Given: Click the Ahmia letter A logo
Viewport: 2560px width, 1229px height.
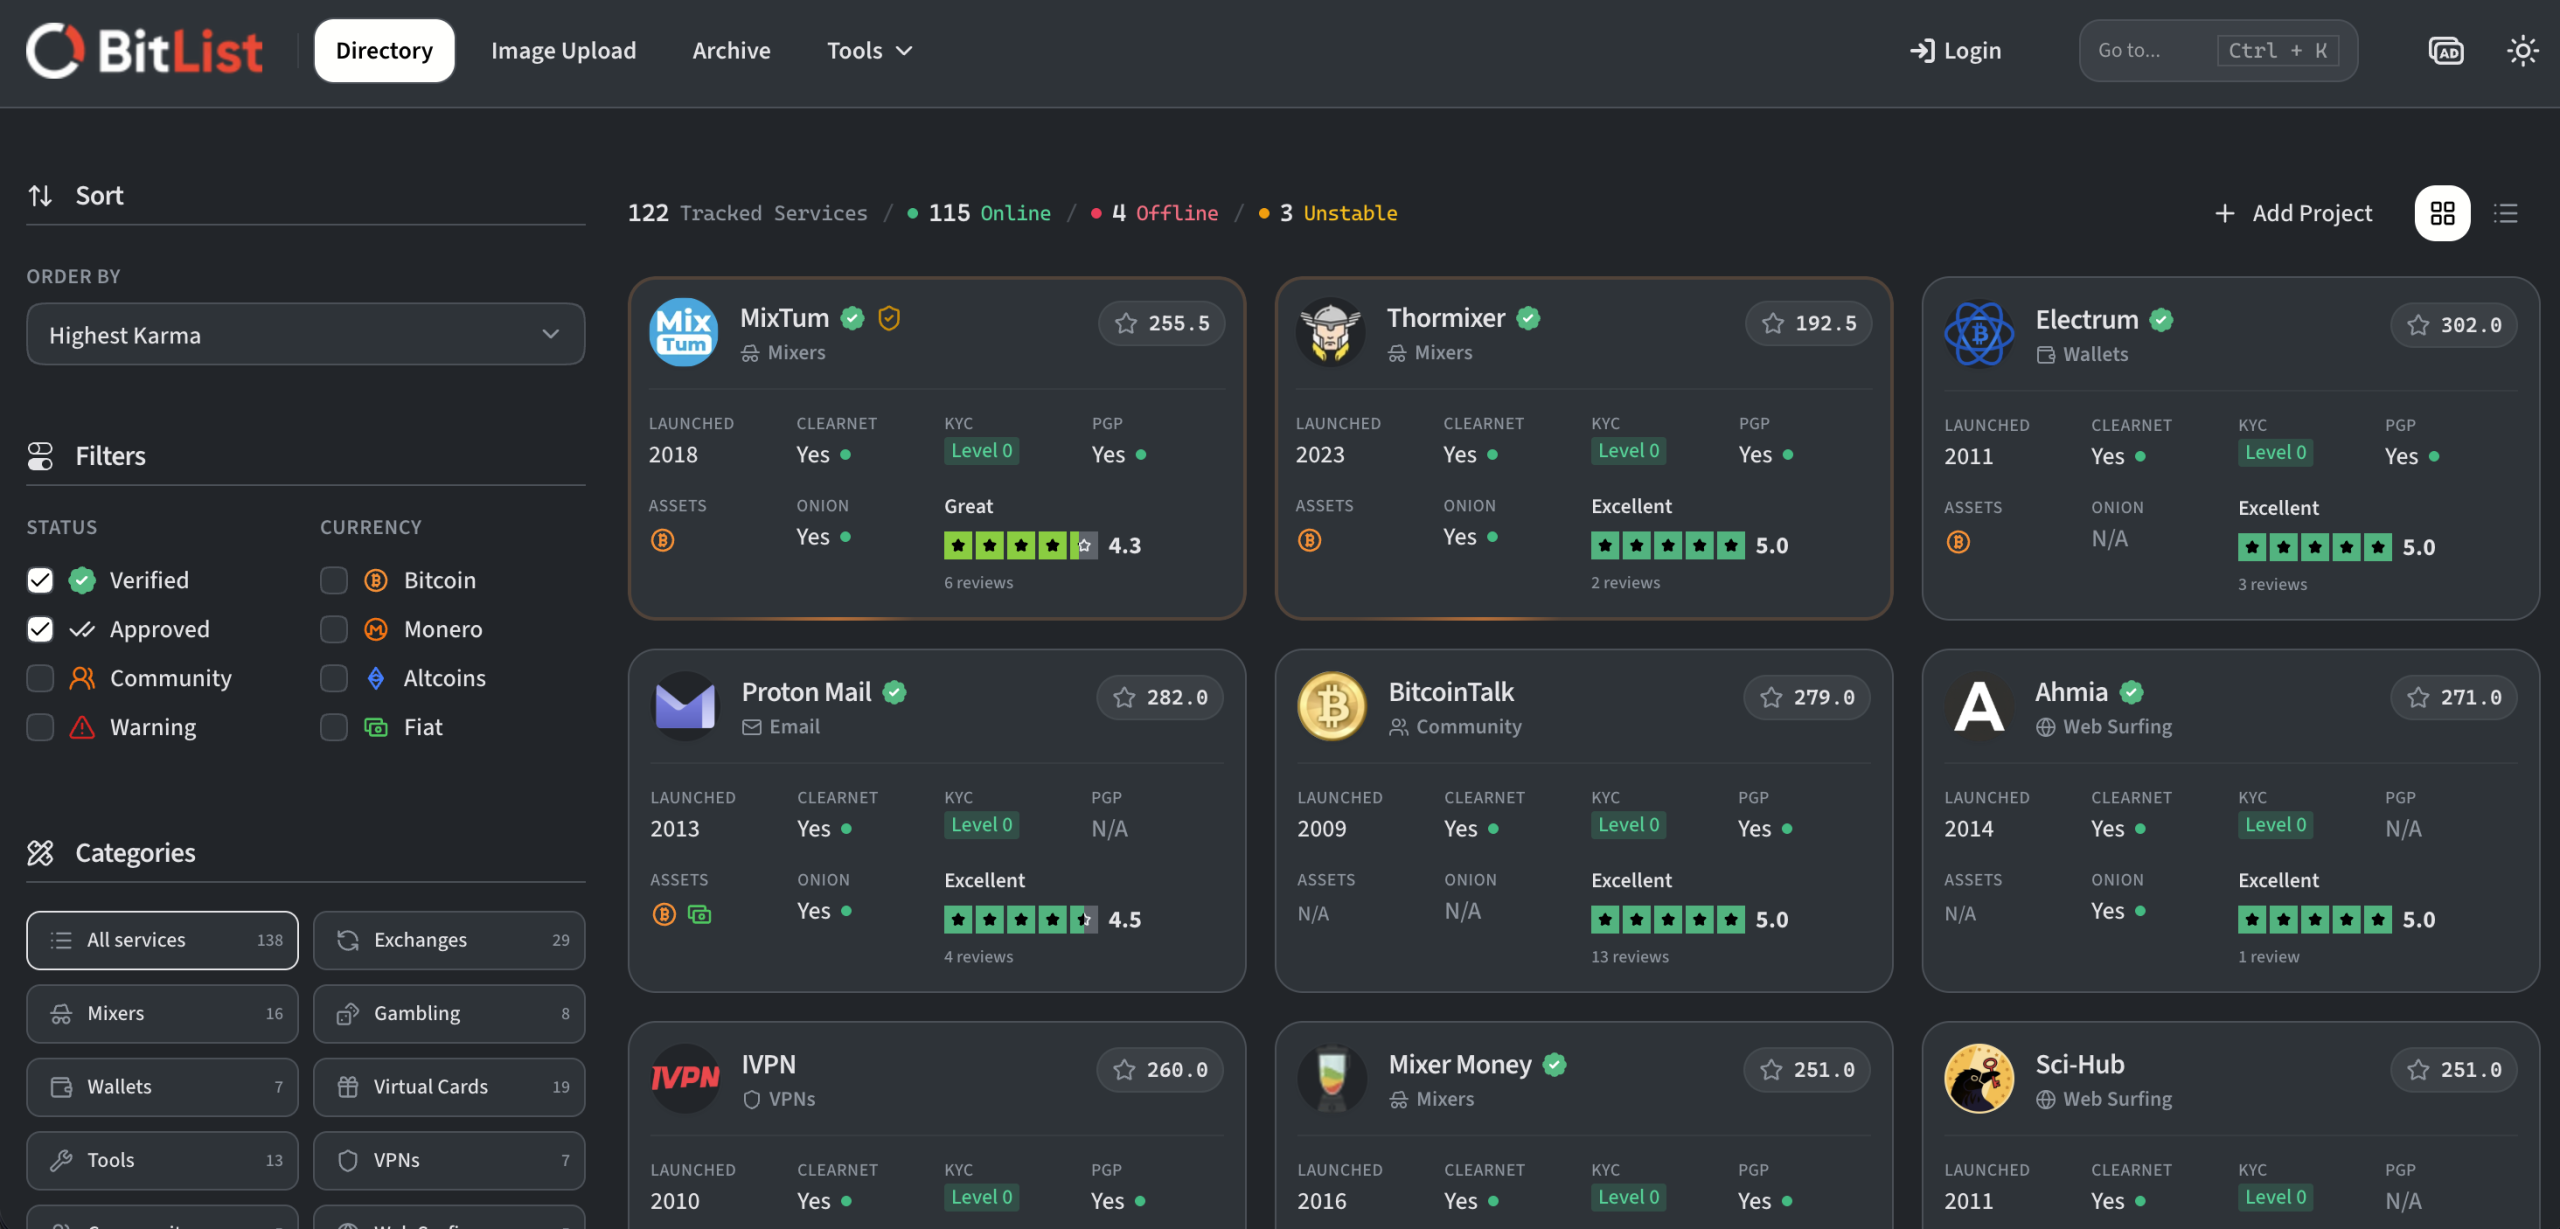Looking at the screenshot, I should pyautogui.click(x=1979, y=706).
